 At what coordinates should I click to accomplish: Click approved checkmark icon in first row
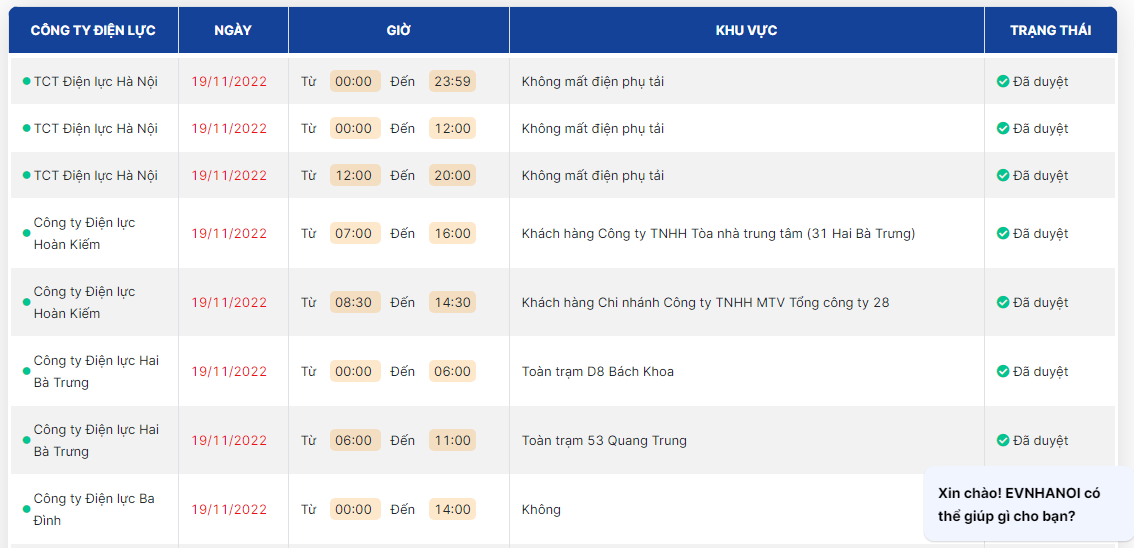click(1003, 81)
